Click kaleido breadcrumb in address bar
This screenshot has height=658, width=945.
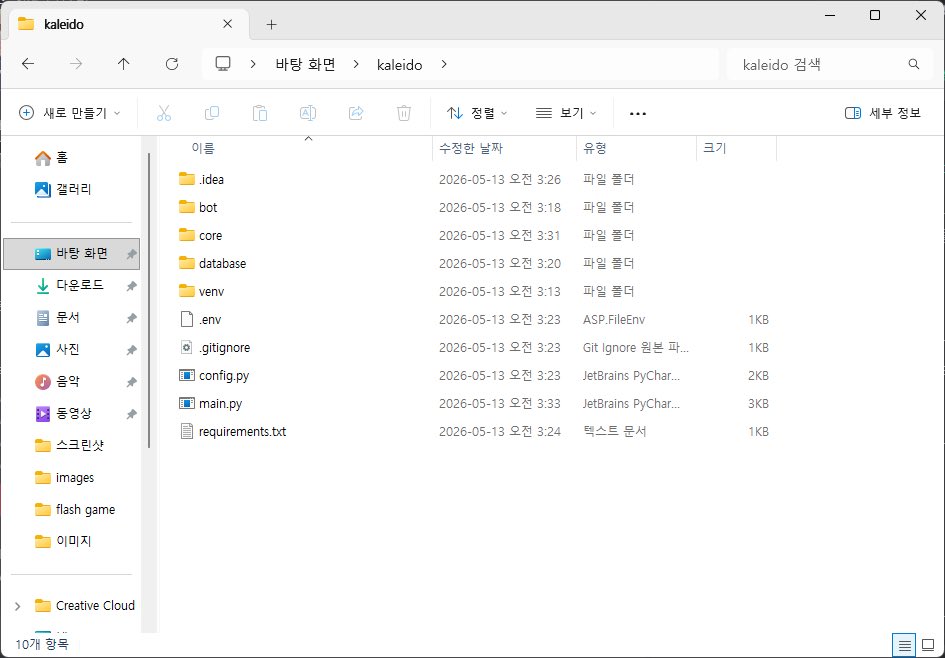(400, 64)
